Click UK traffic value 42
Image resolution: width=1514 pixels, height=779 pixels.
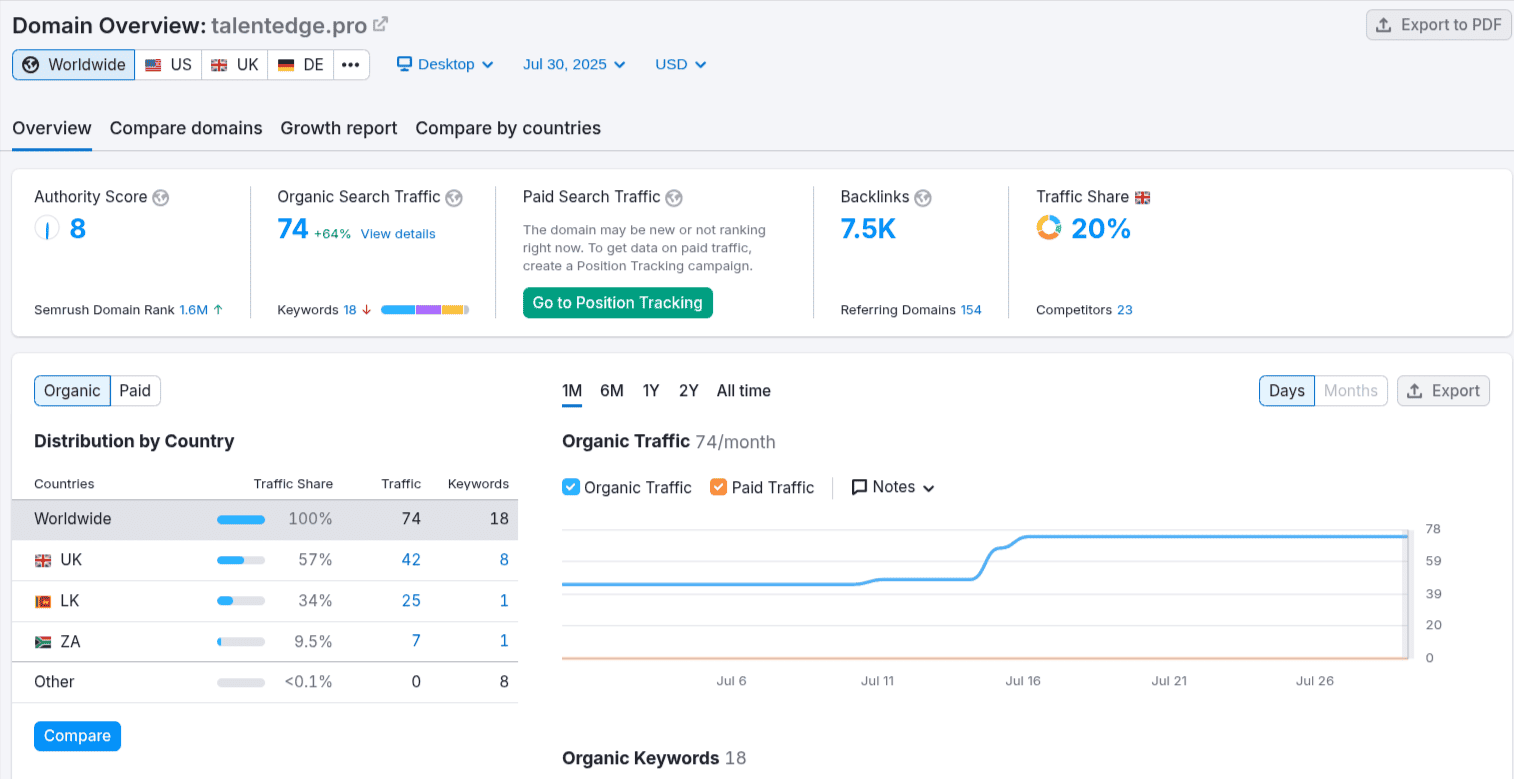(411, 560)
